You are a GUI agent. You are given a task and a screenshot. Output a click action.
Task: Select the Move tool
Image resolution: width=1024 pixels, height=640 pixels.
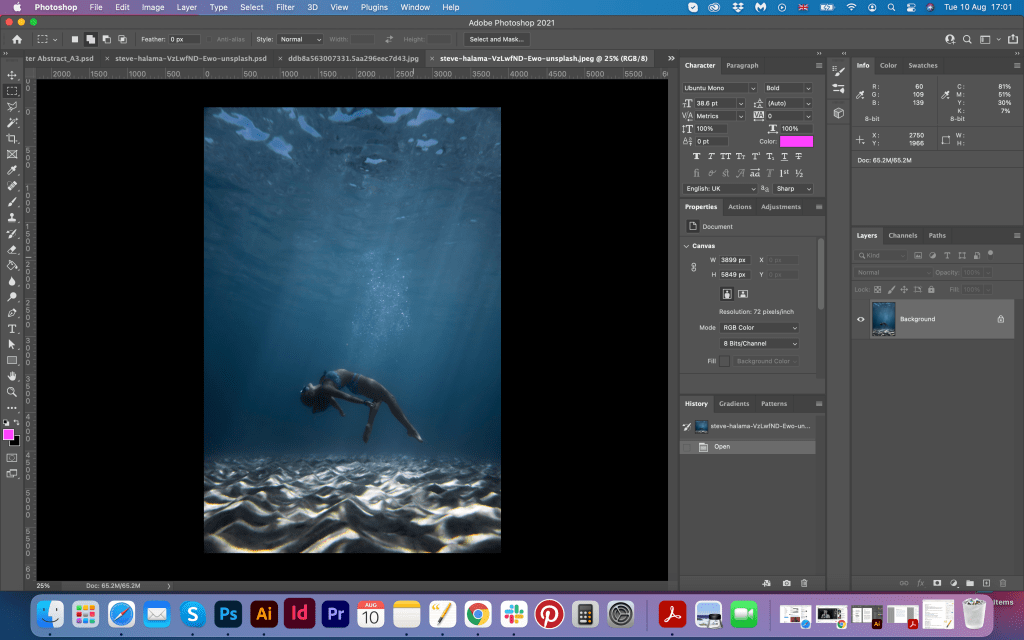(x=12, y=75)
